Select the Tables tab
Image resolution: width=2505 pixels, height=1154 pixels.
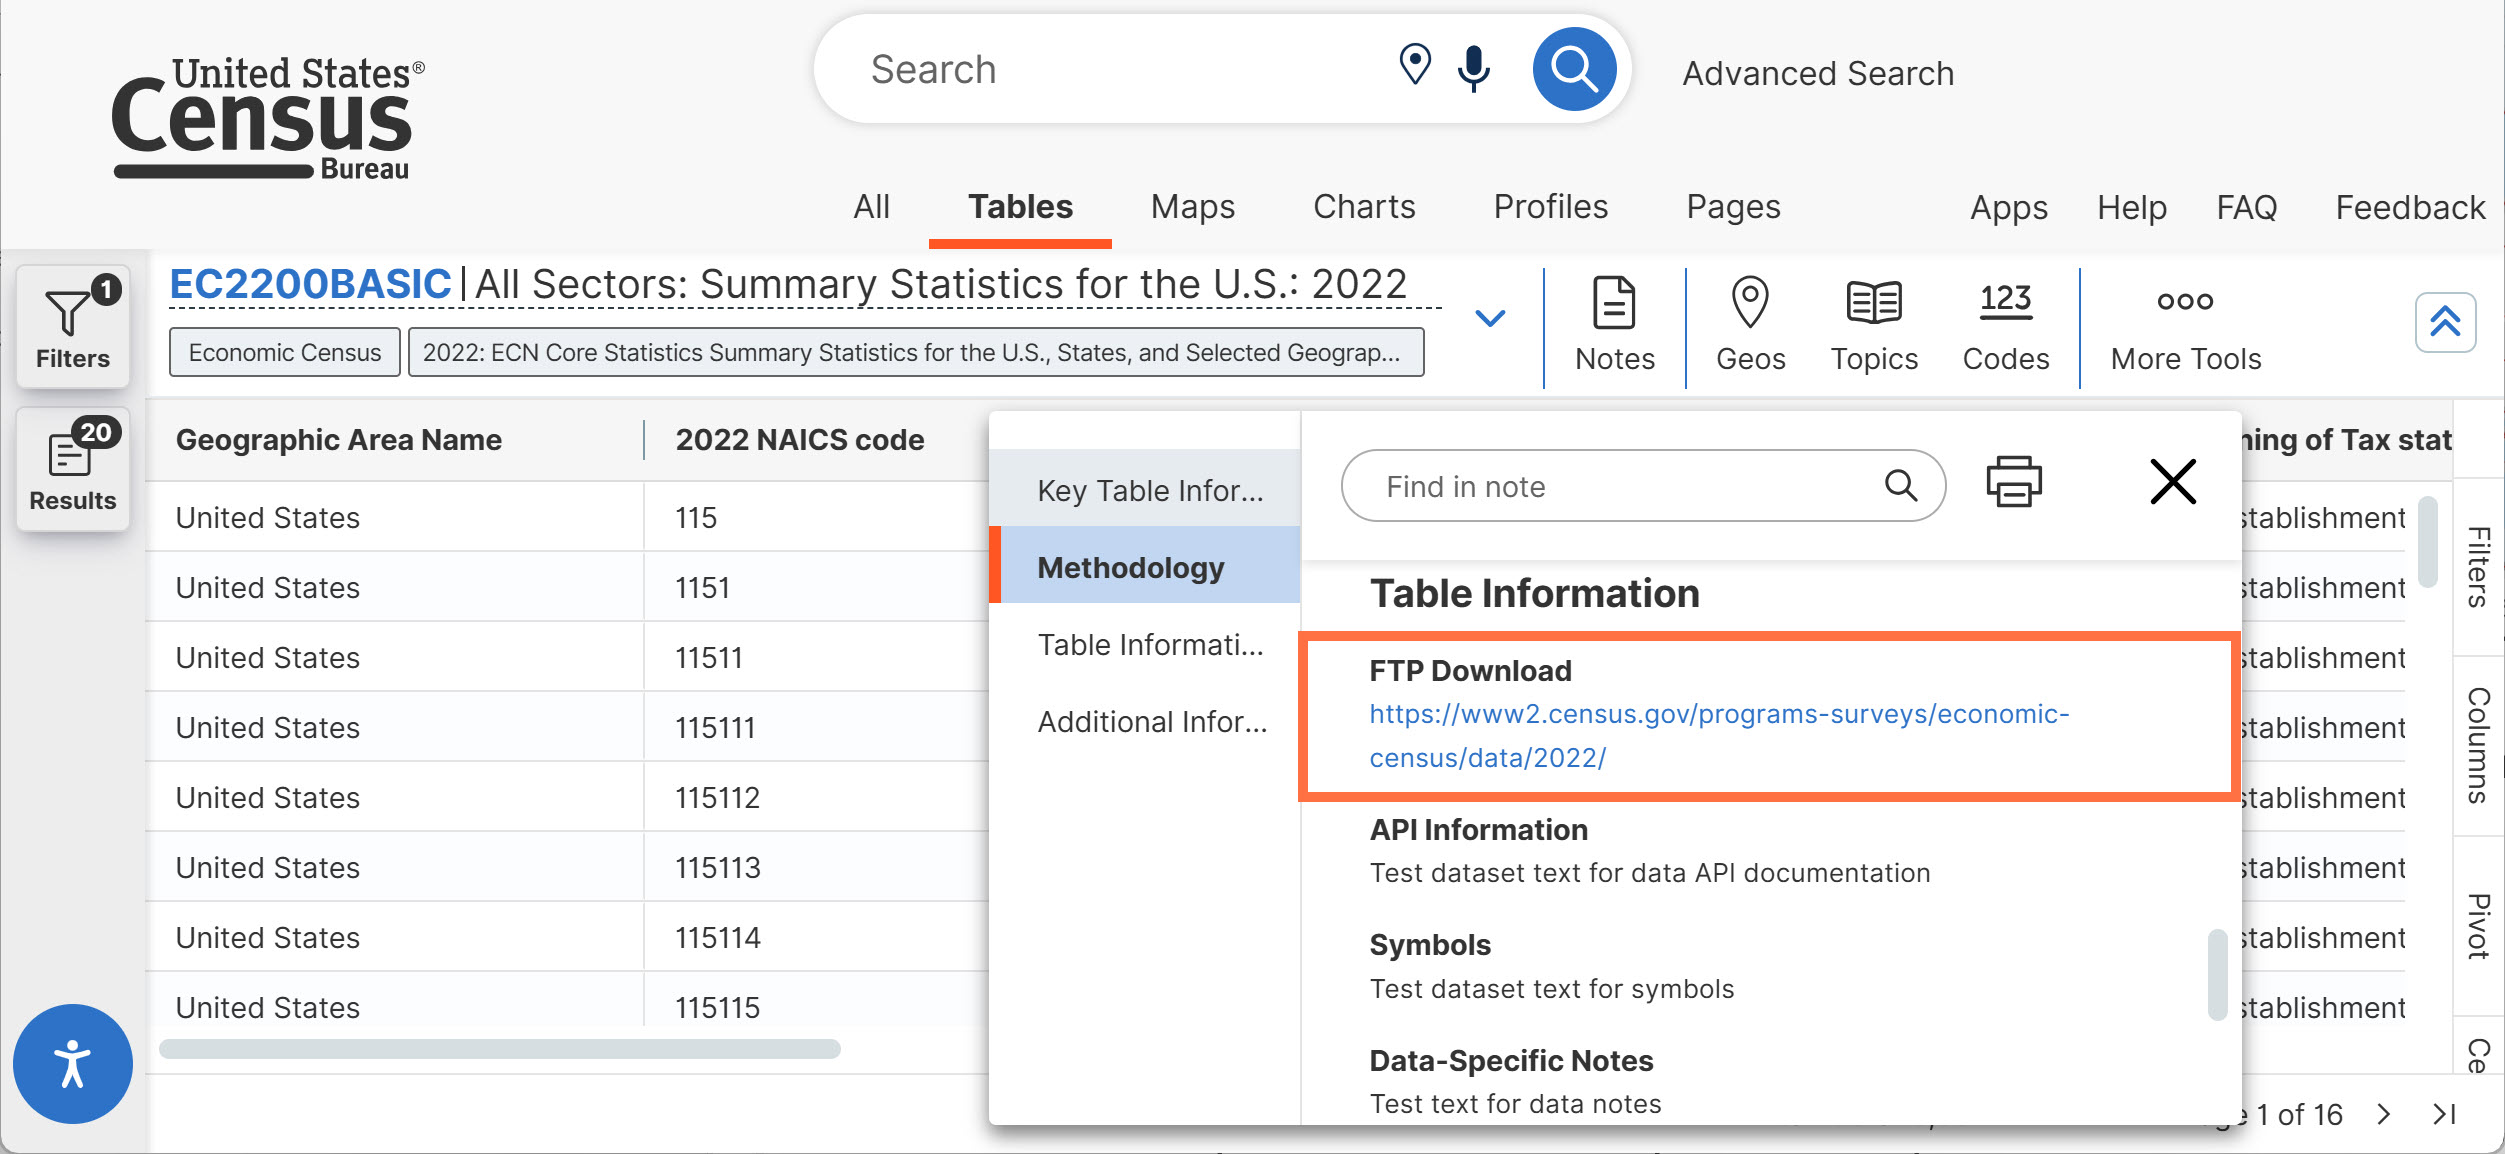1020,207
